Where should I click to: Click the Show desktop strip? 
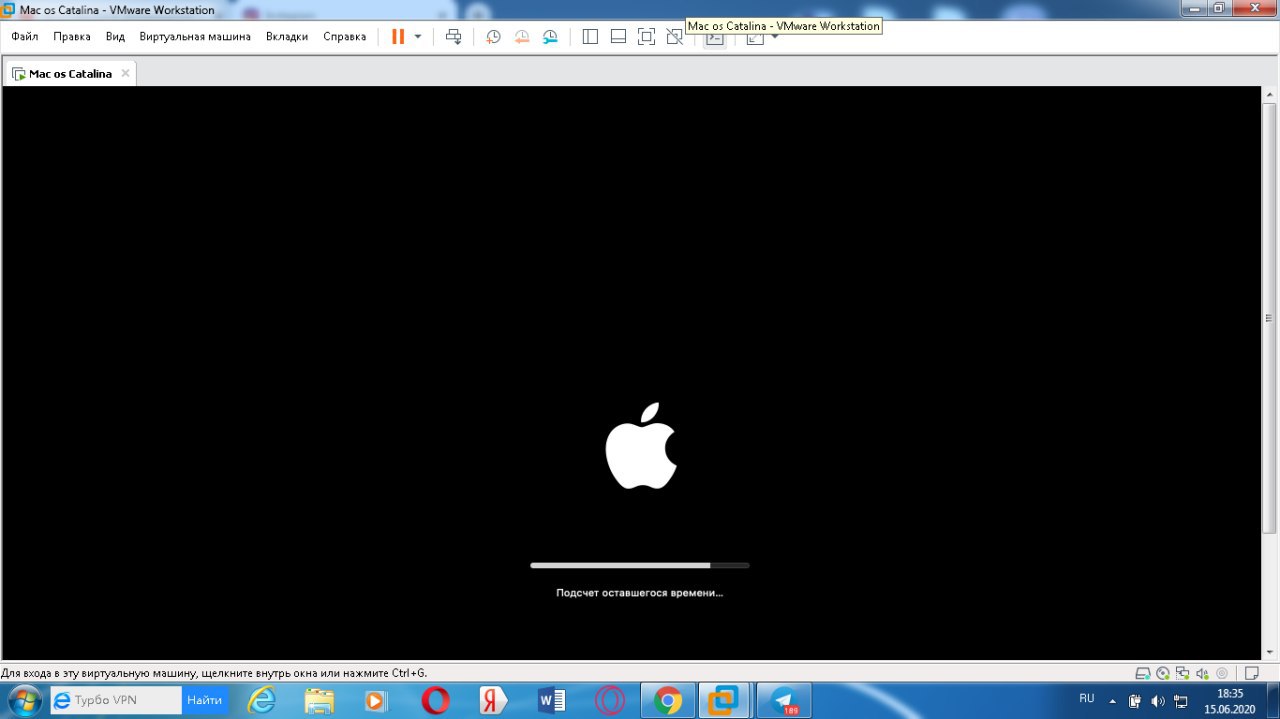coord(1272,700)
